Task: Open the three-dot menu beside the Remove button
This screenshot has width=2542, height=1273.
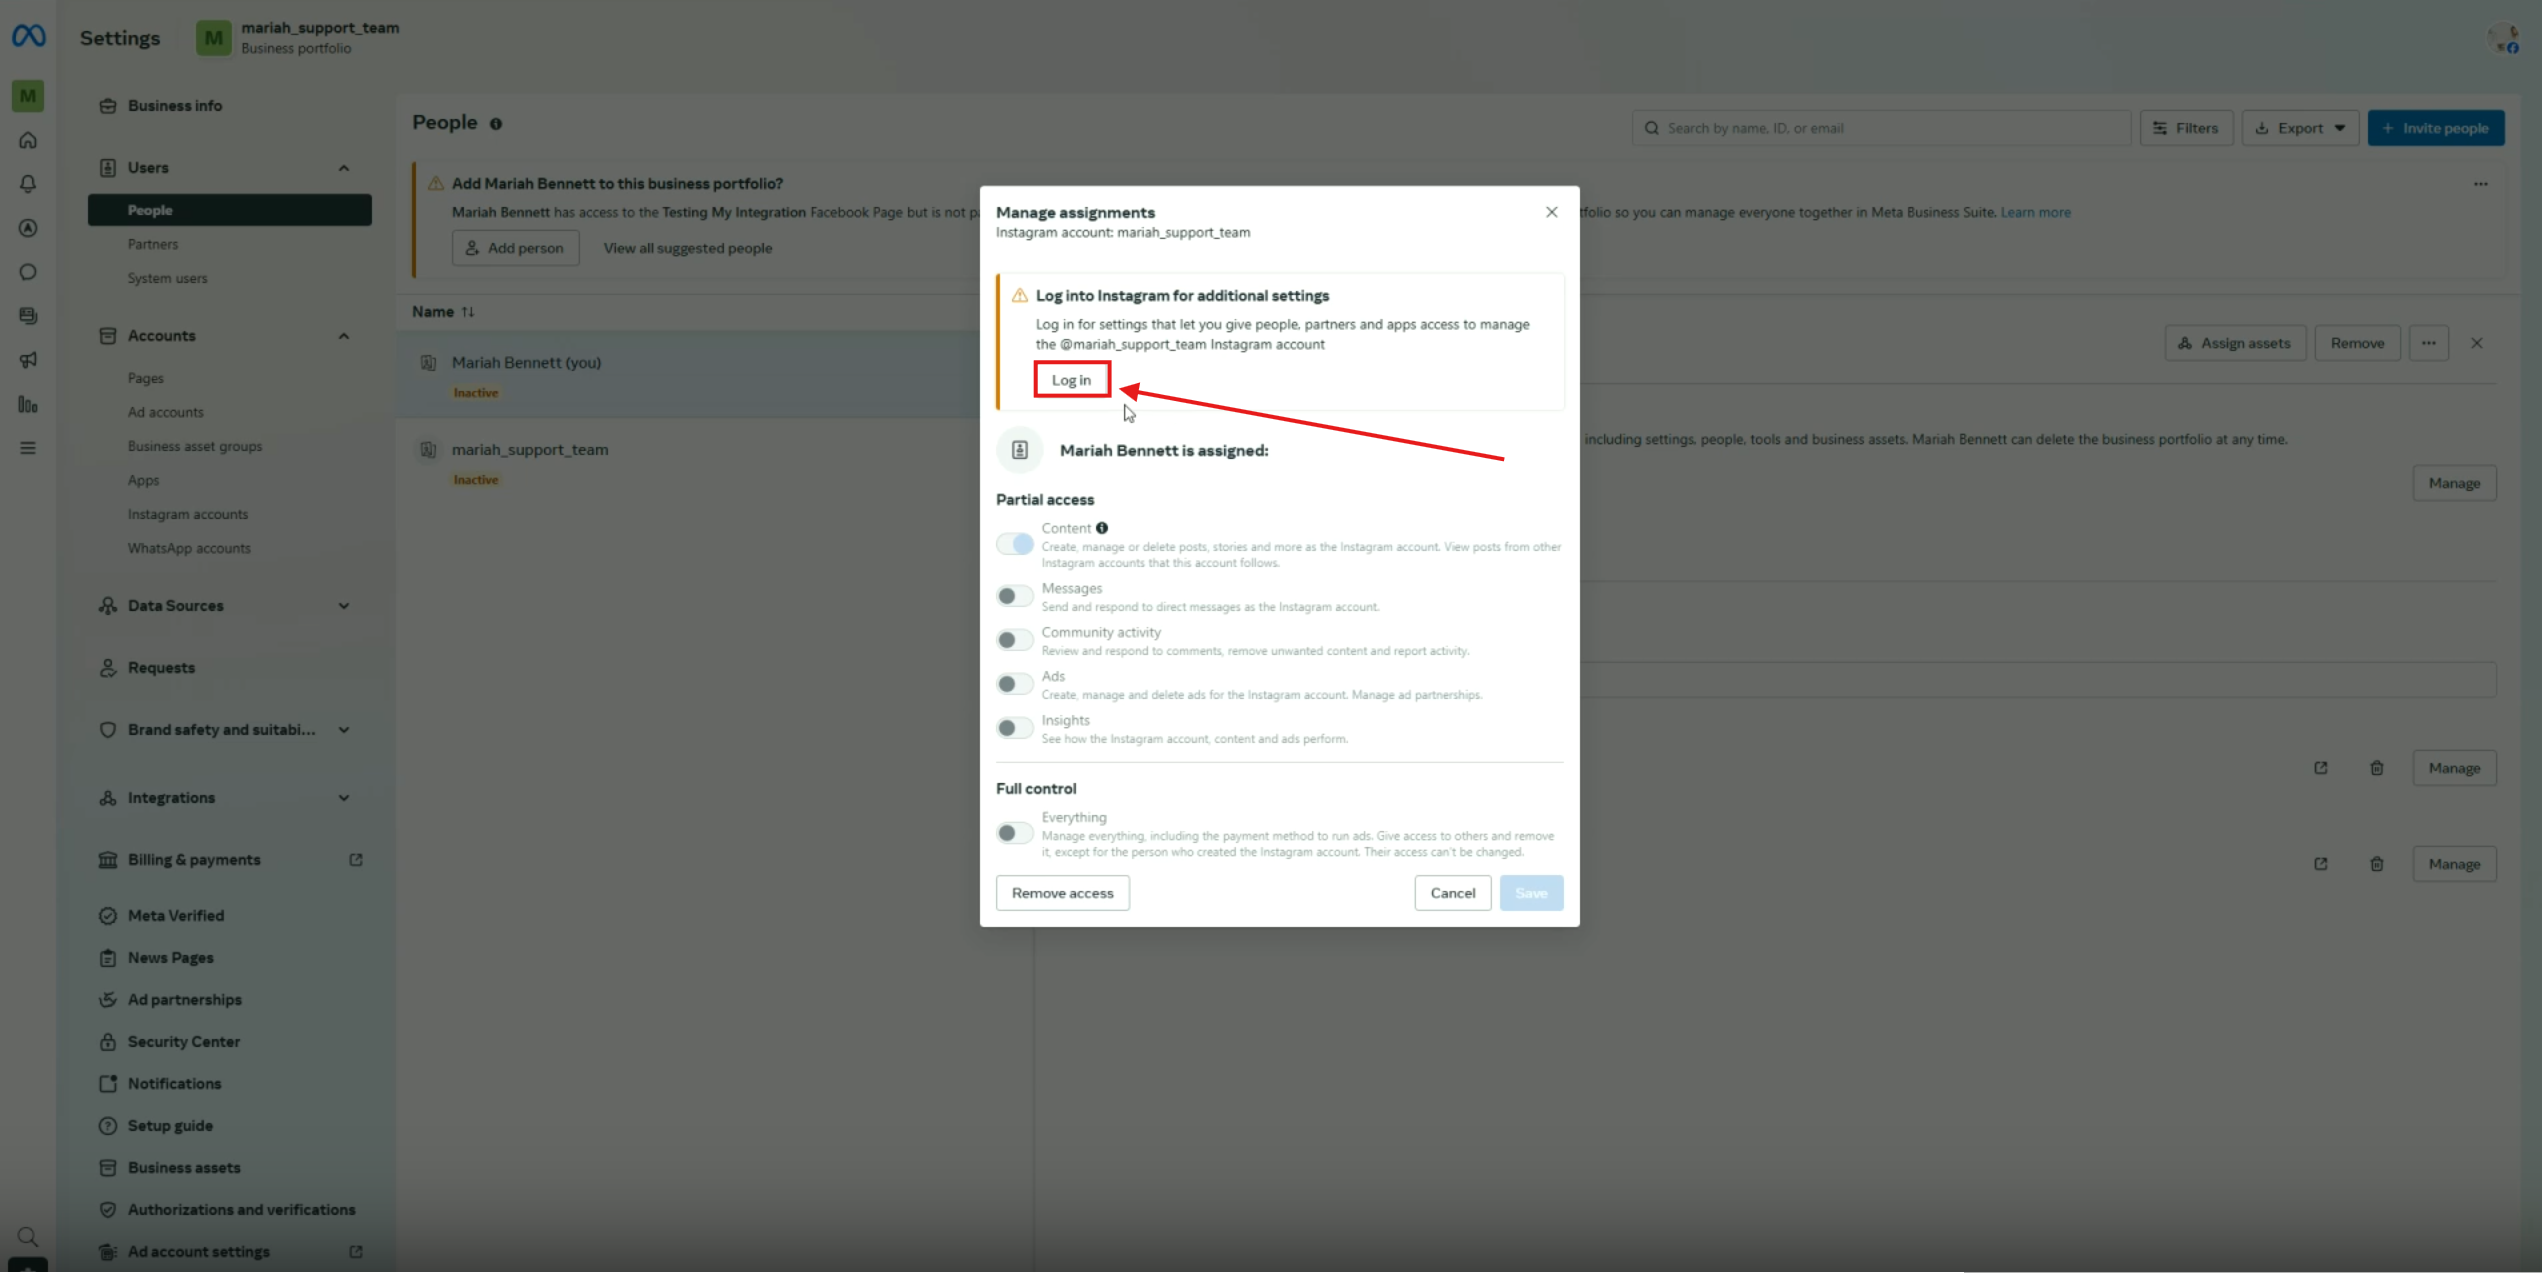Action: coord(2429,343)
